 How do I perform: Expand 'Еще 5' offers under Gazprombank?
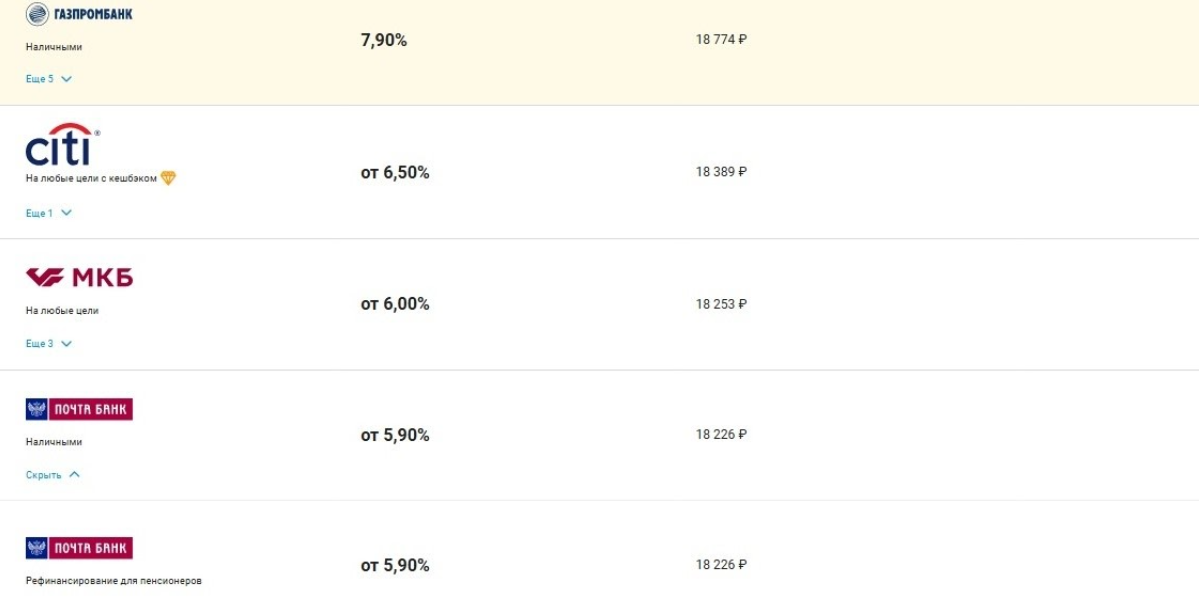click(49, 79)
